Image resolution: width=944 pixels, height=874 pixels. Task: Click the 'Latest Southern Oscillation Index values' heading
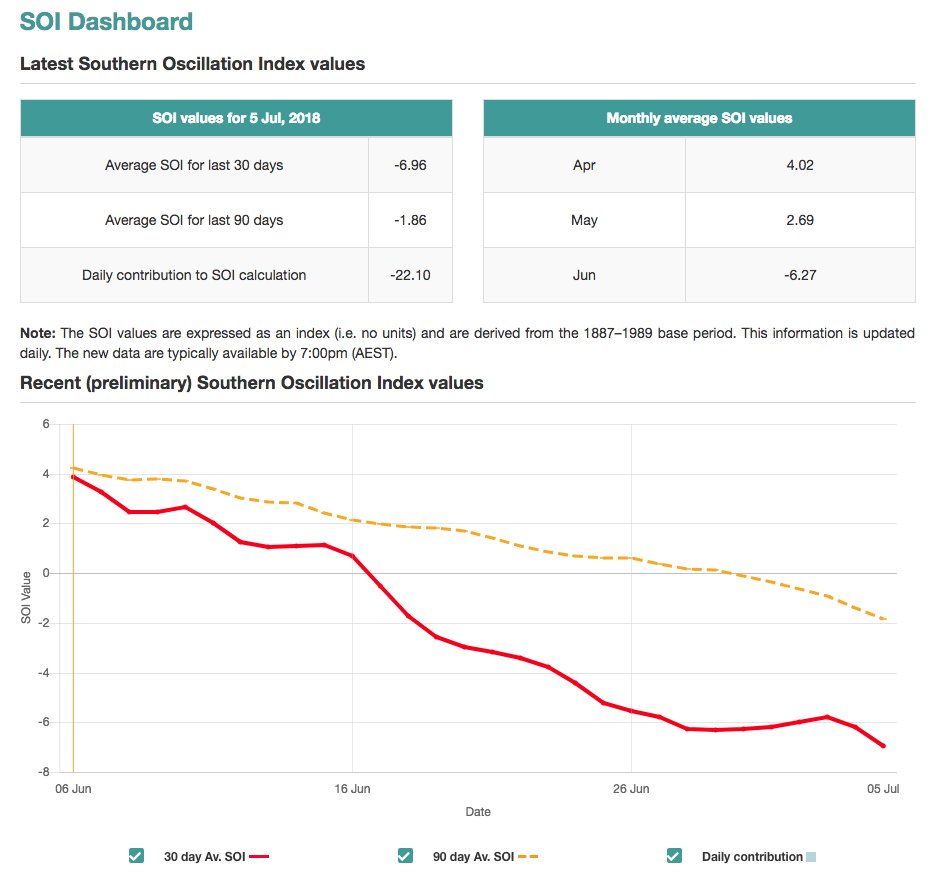[x=193, y=64]
